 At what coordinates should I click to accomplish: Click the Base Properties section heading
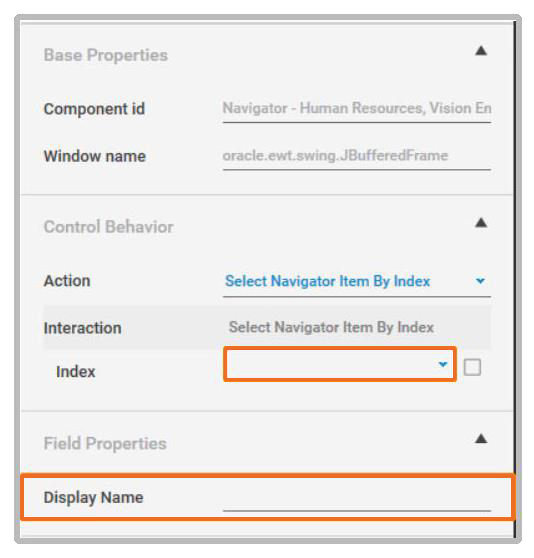pyautogui.click(x=106, y=56)
